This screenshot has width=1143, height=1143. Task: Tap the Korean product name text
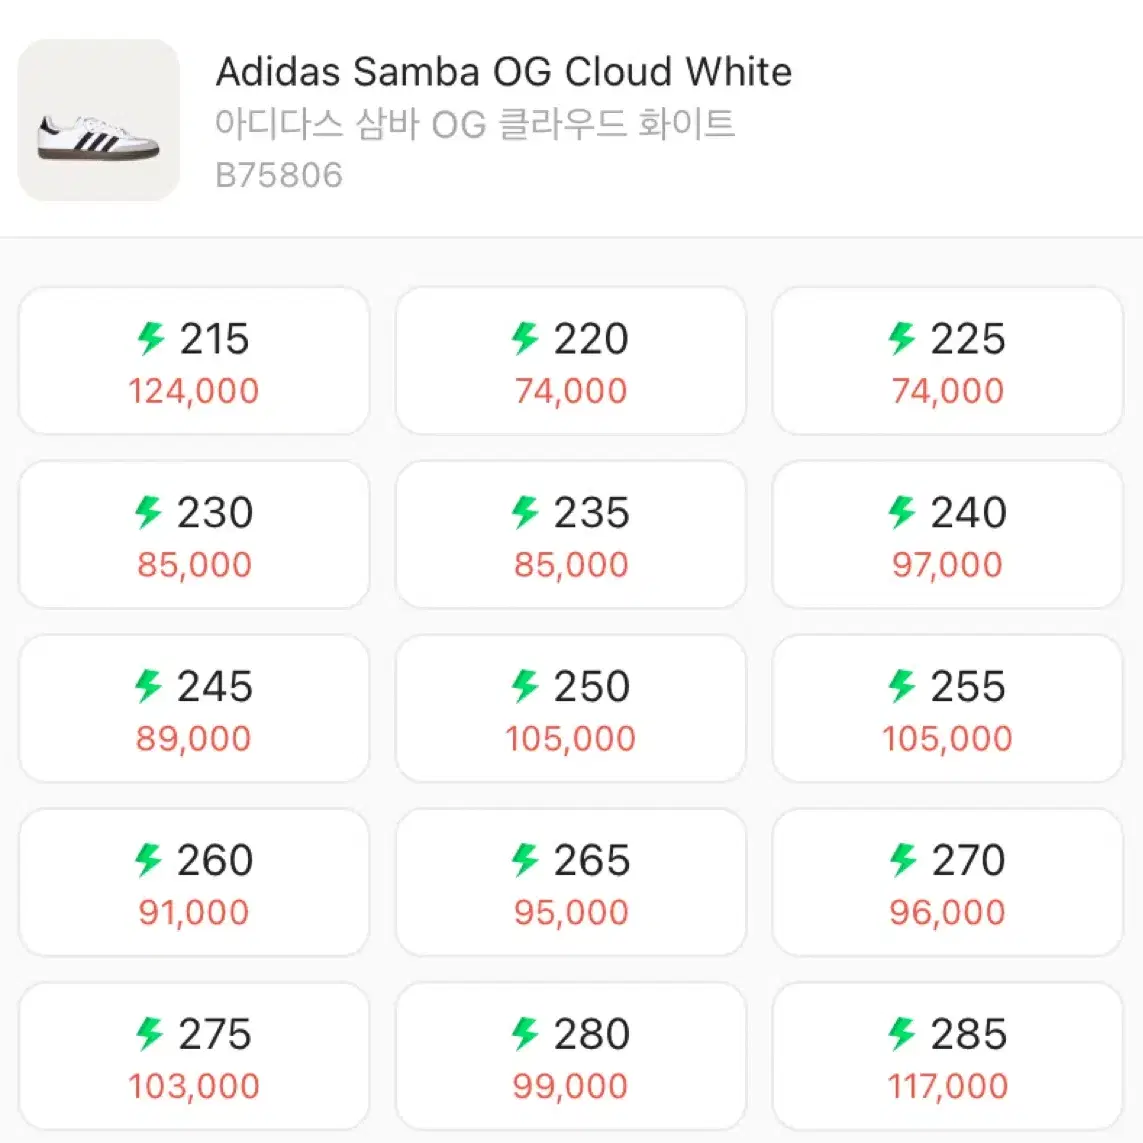(475, 123)
